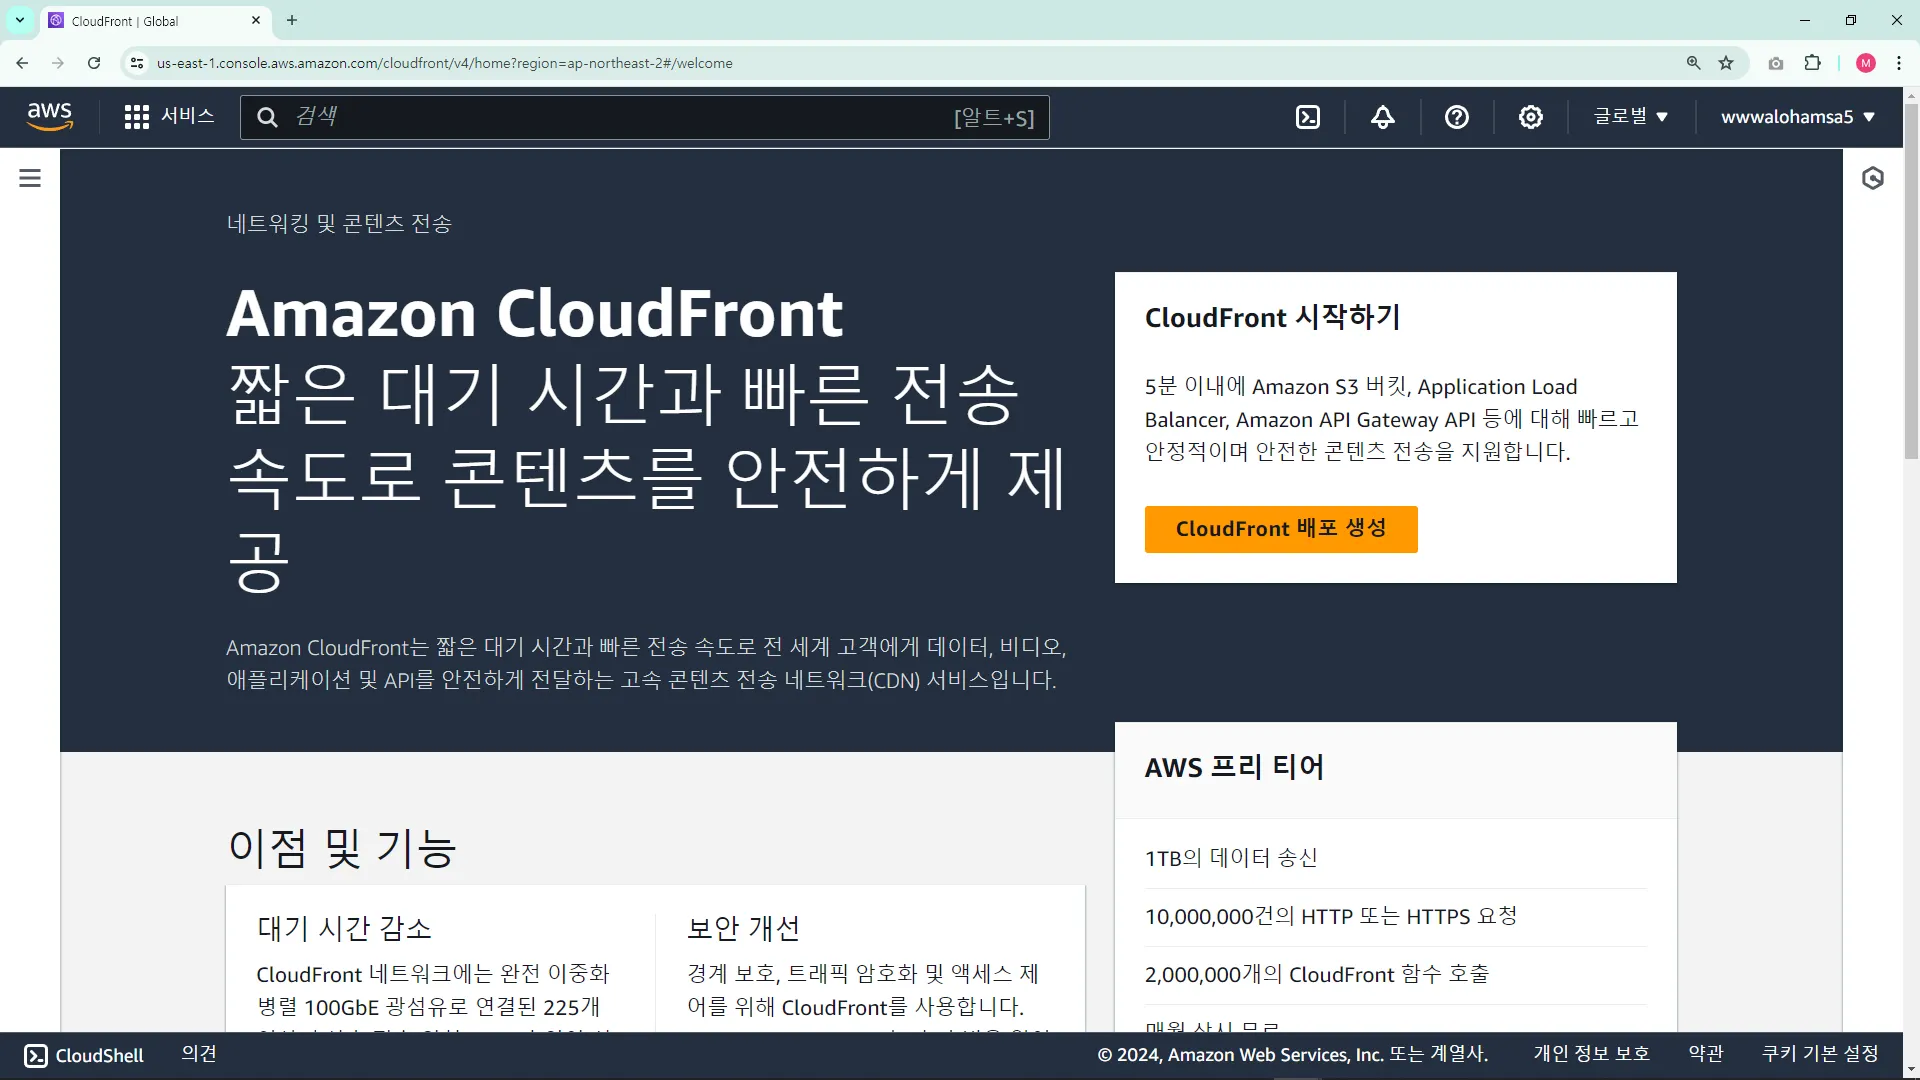The image size is (1920, 1080).
Task: Open the browser tab search dropdown arrow
Action: click(x=19, y=20)
